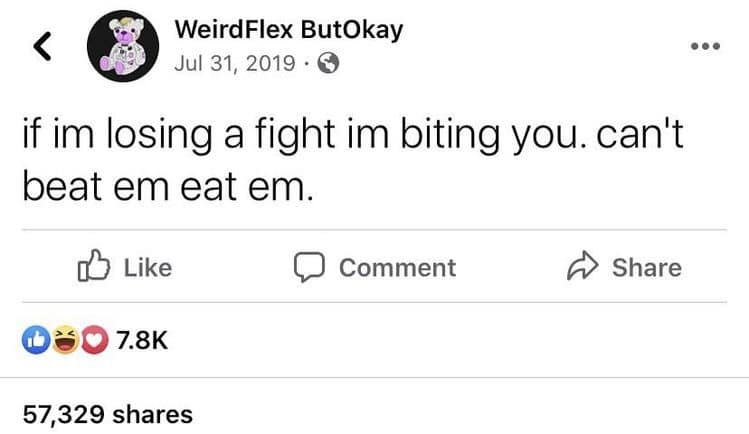
Task: Open the three-dot post options menu
Action: pyautogui.click(x=709, y=47)
